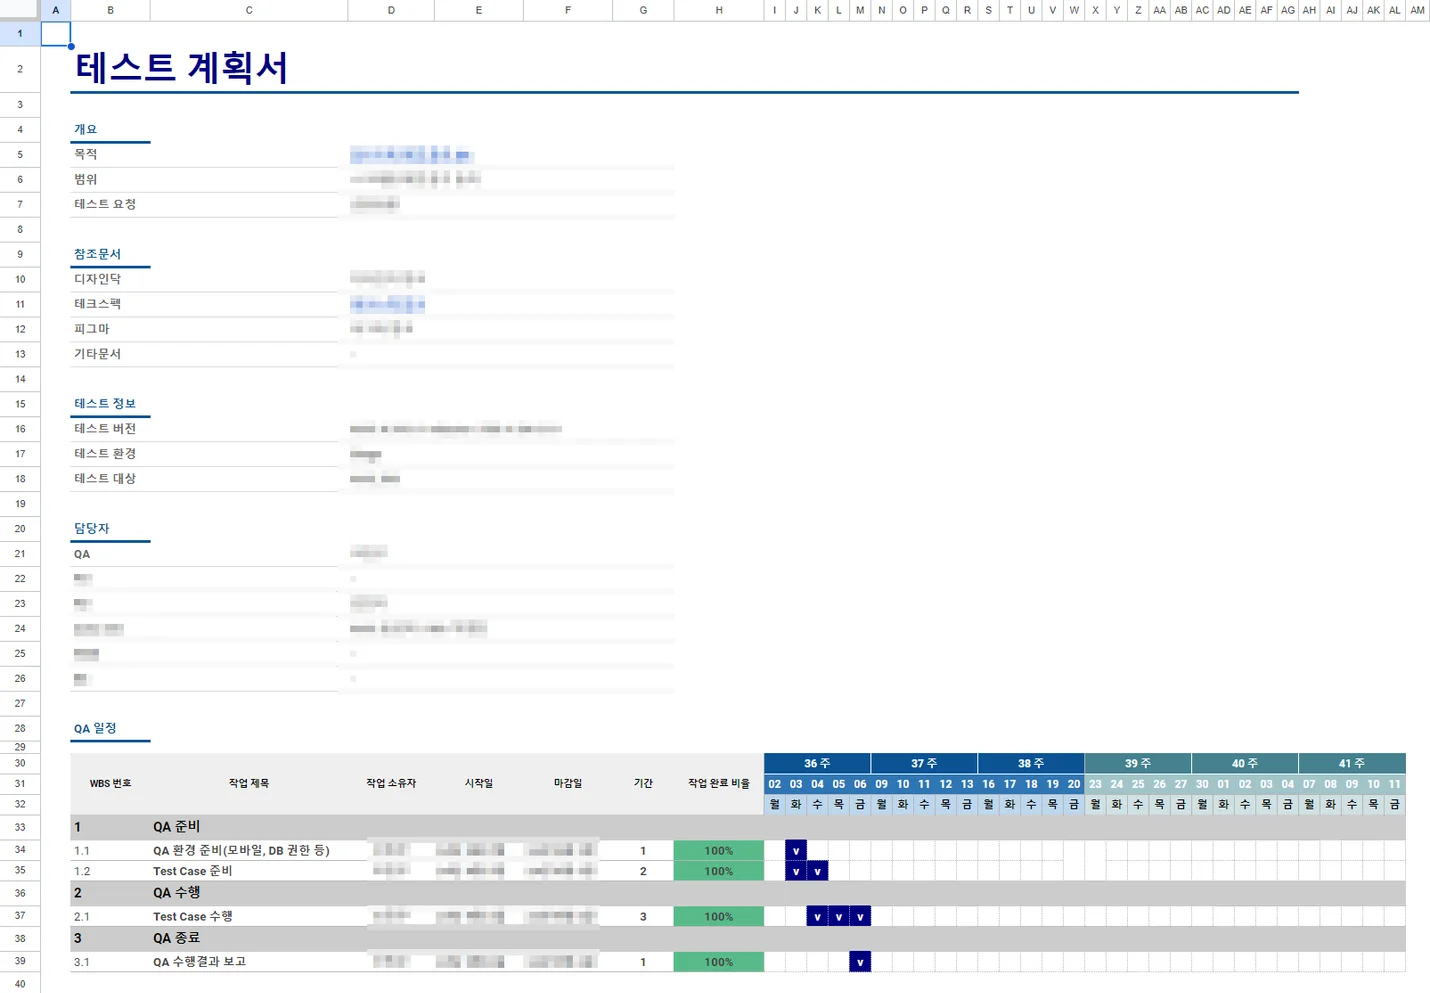Image resolution: width=1430 pixels, height=993 pixels.
Task: Select column C header
Action: point(249,10)
